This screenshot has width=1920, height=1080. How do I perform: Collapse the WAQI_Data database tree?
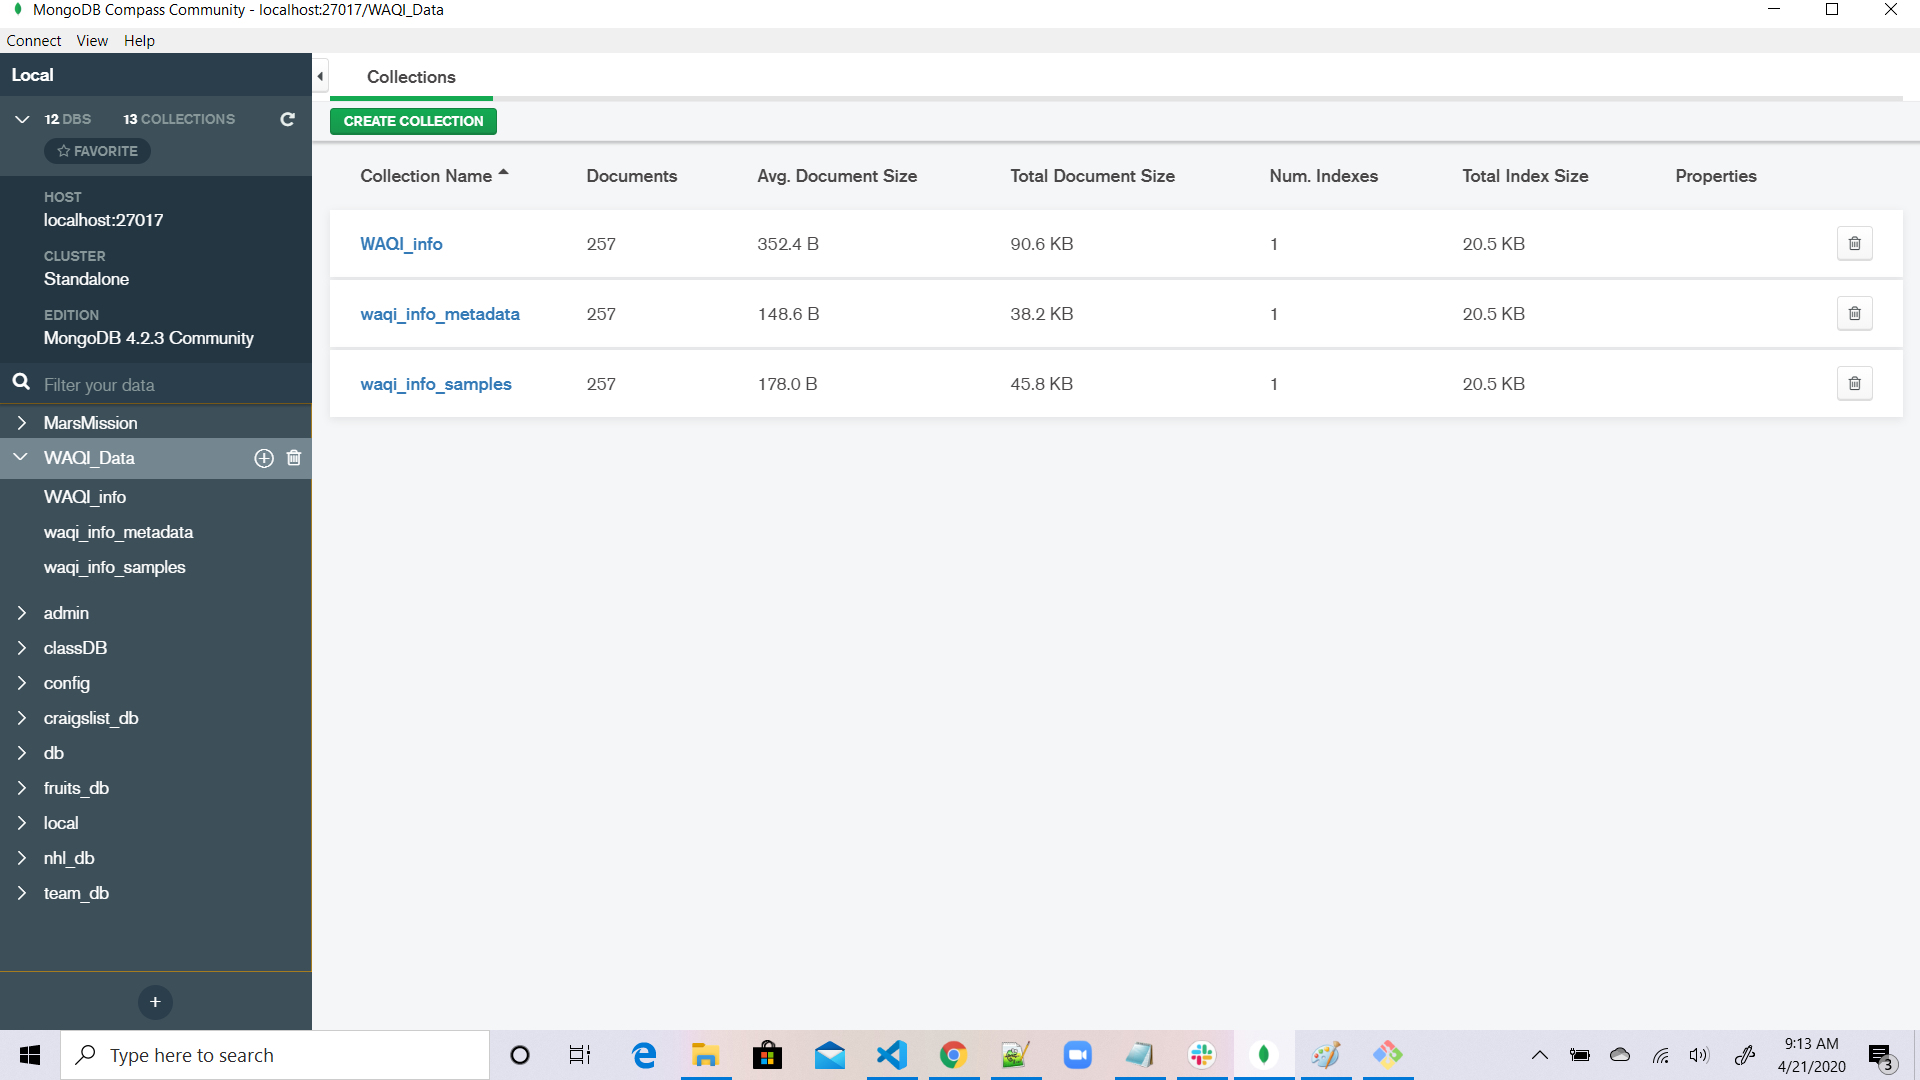tap(21, 457)
